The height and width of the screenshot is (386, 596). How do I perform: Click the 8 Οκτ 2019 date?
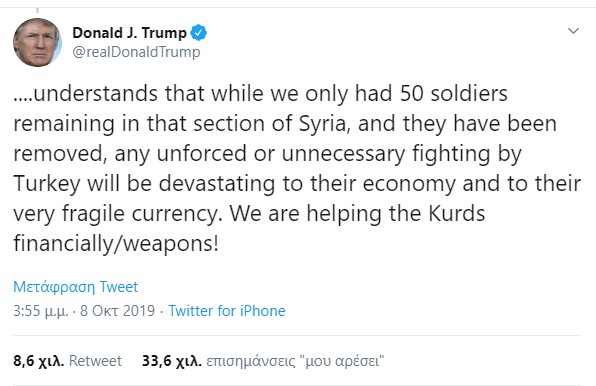pos(117,311)
